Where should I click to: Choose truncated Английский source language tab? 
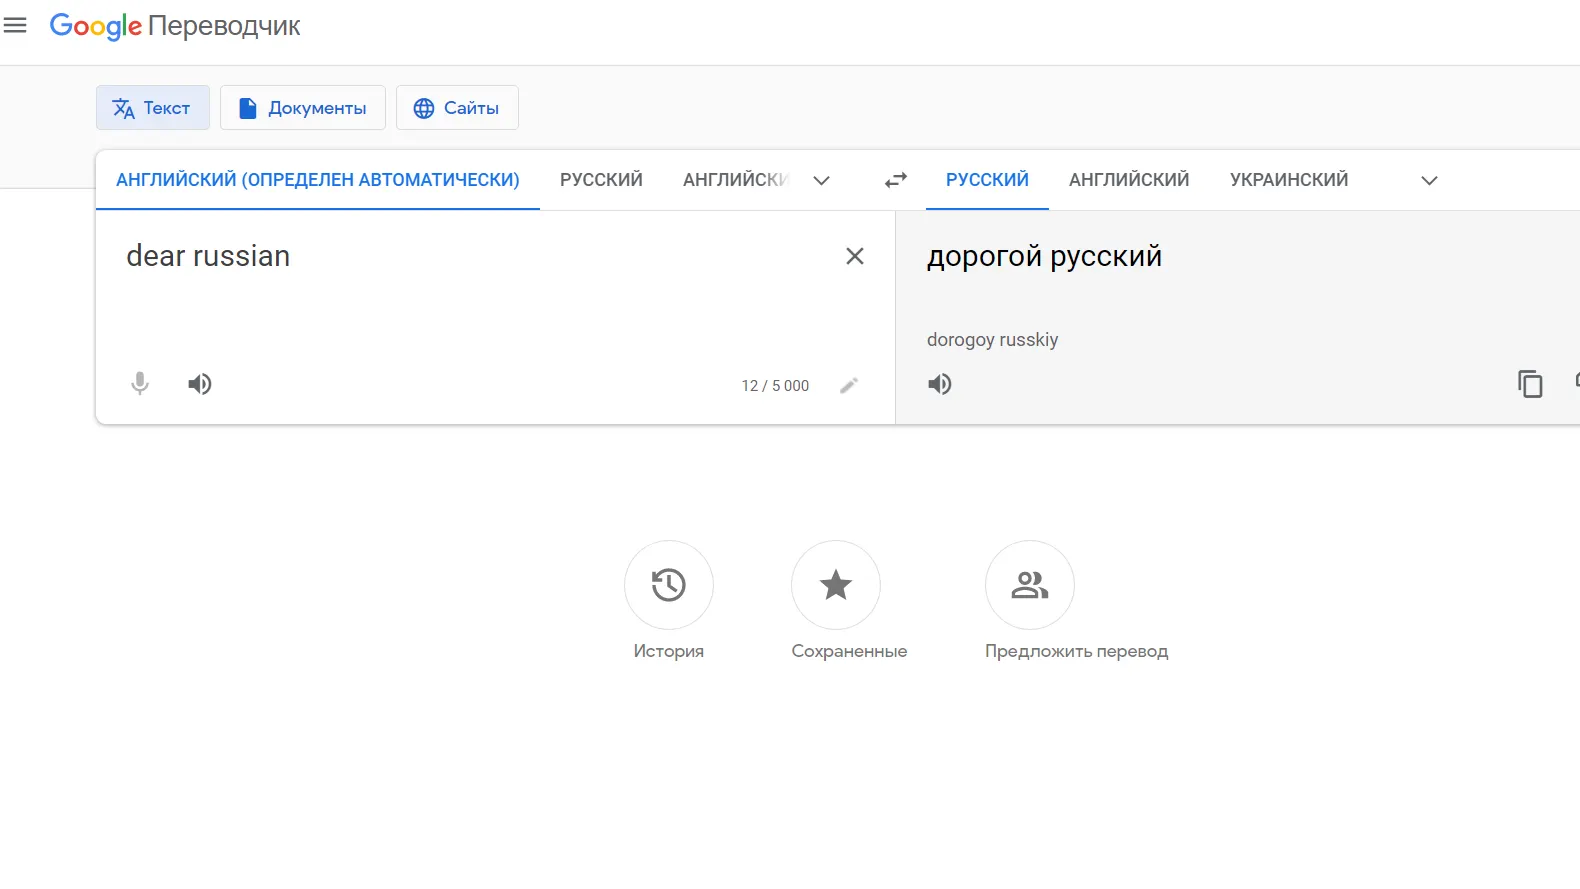click(x=736, y=180)
